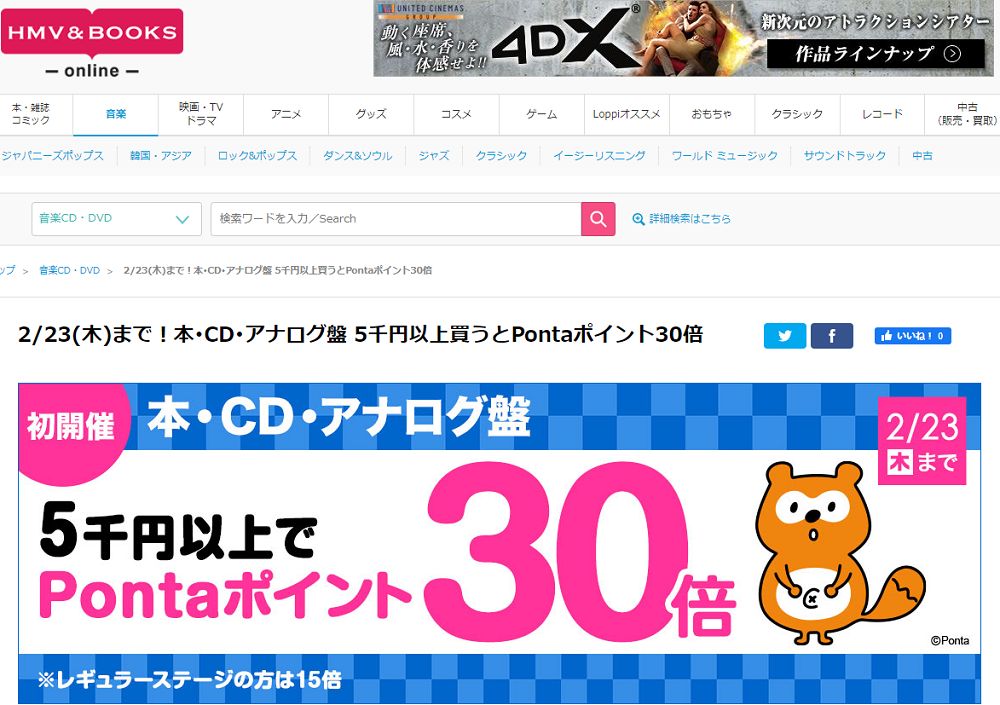
Task: Select the top-row クラシック tab
Action: [x=797, y=114]
